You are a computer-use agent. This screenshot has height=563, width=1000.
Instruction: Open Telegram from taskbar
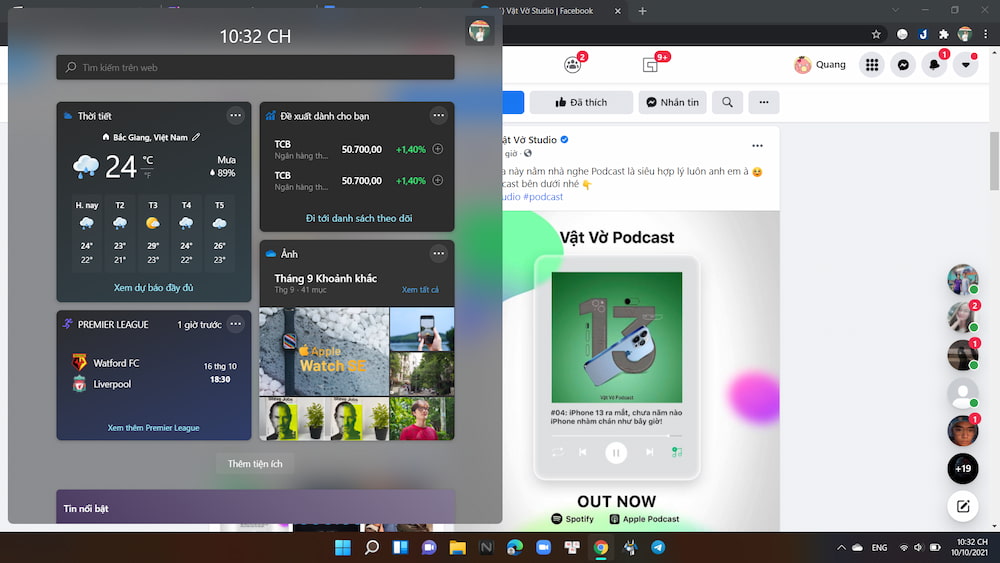point(658,547)
